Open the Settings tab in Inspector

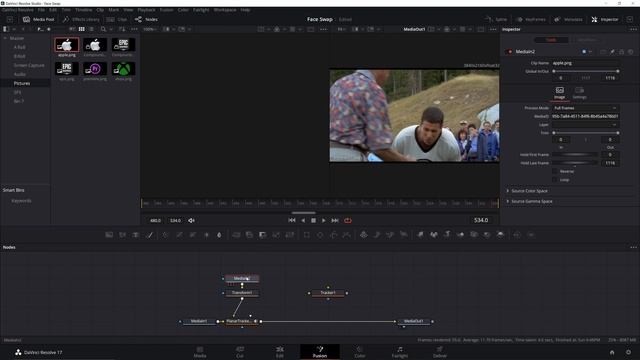579,93
